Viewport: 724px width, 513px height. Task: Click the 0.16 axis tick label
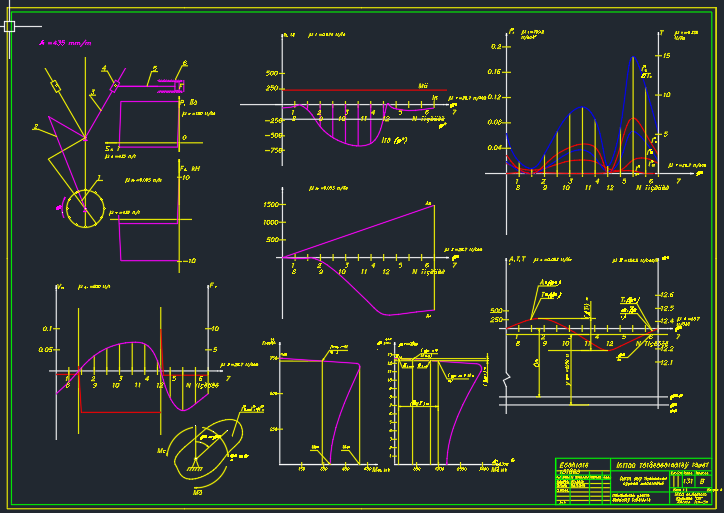[x=494, y=72]
